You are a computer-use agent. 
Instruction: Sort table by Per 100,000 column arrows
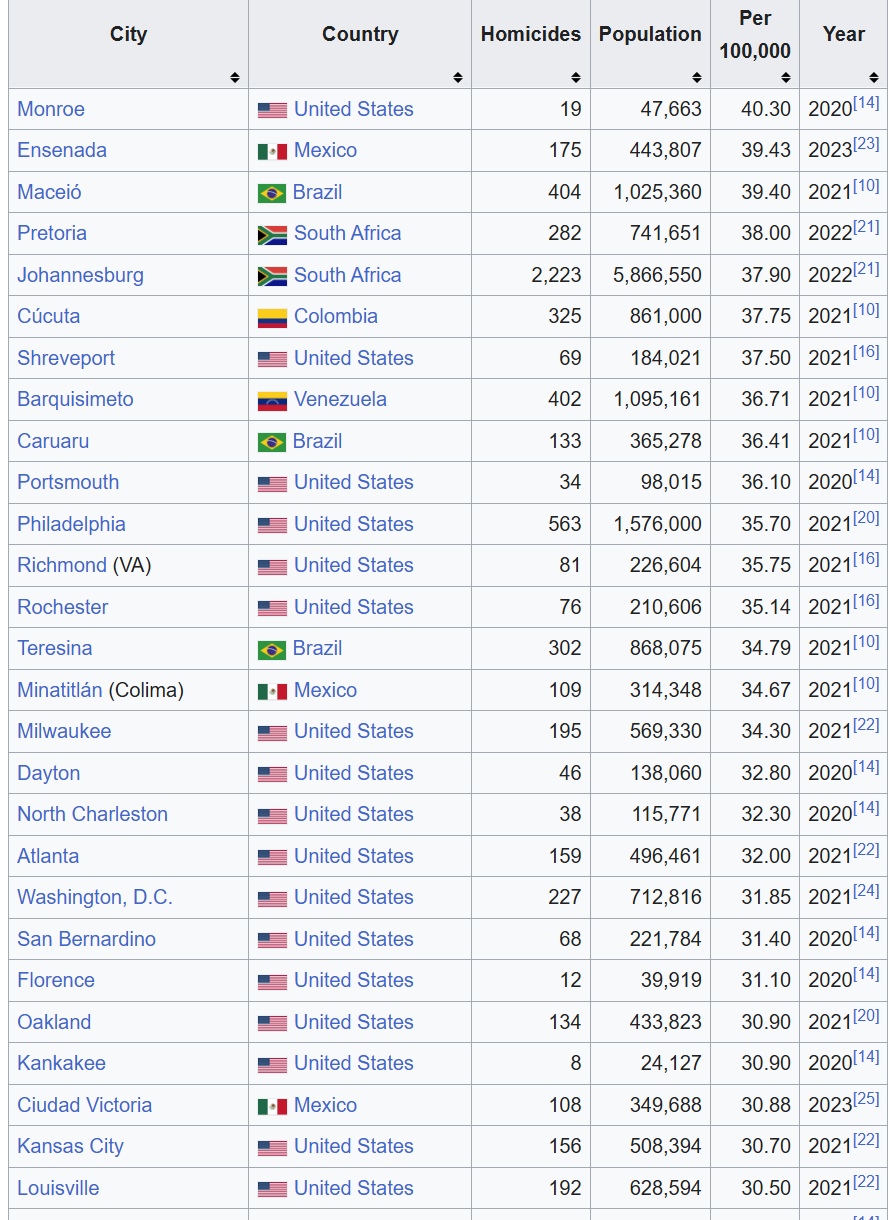(x=786, y=77)
